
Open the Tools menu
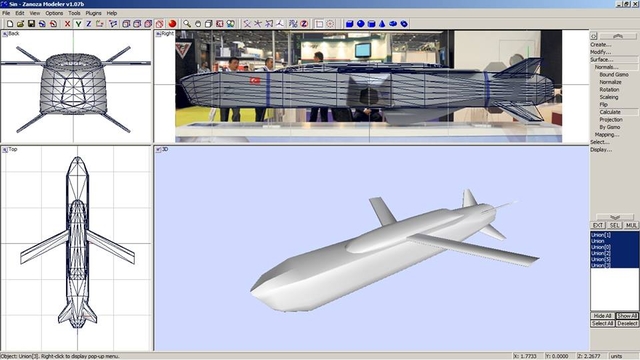pyautogui.click(x=74, y=13)
